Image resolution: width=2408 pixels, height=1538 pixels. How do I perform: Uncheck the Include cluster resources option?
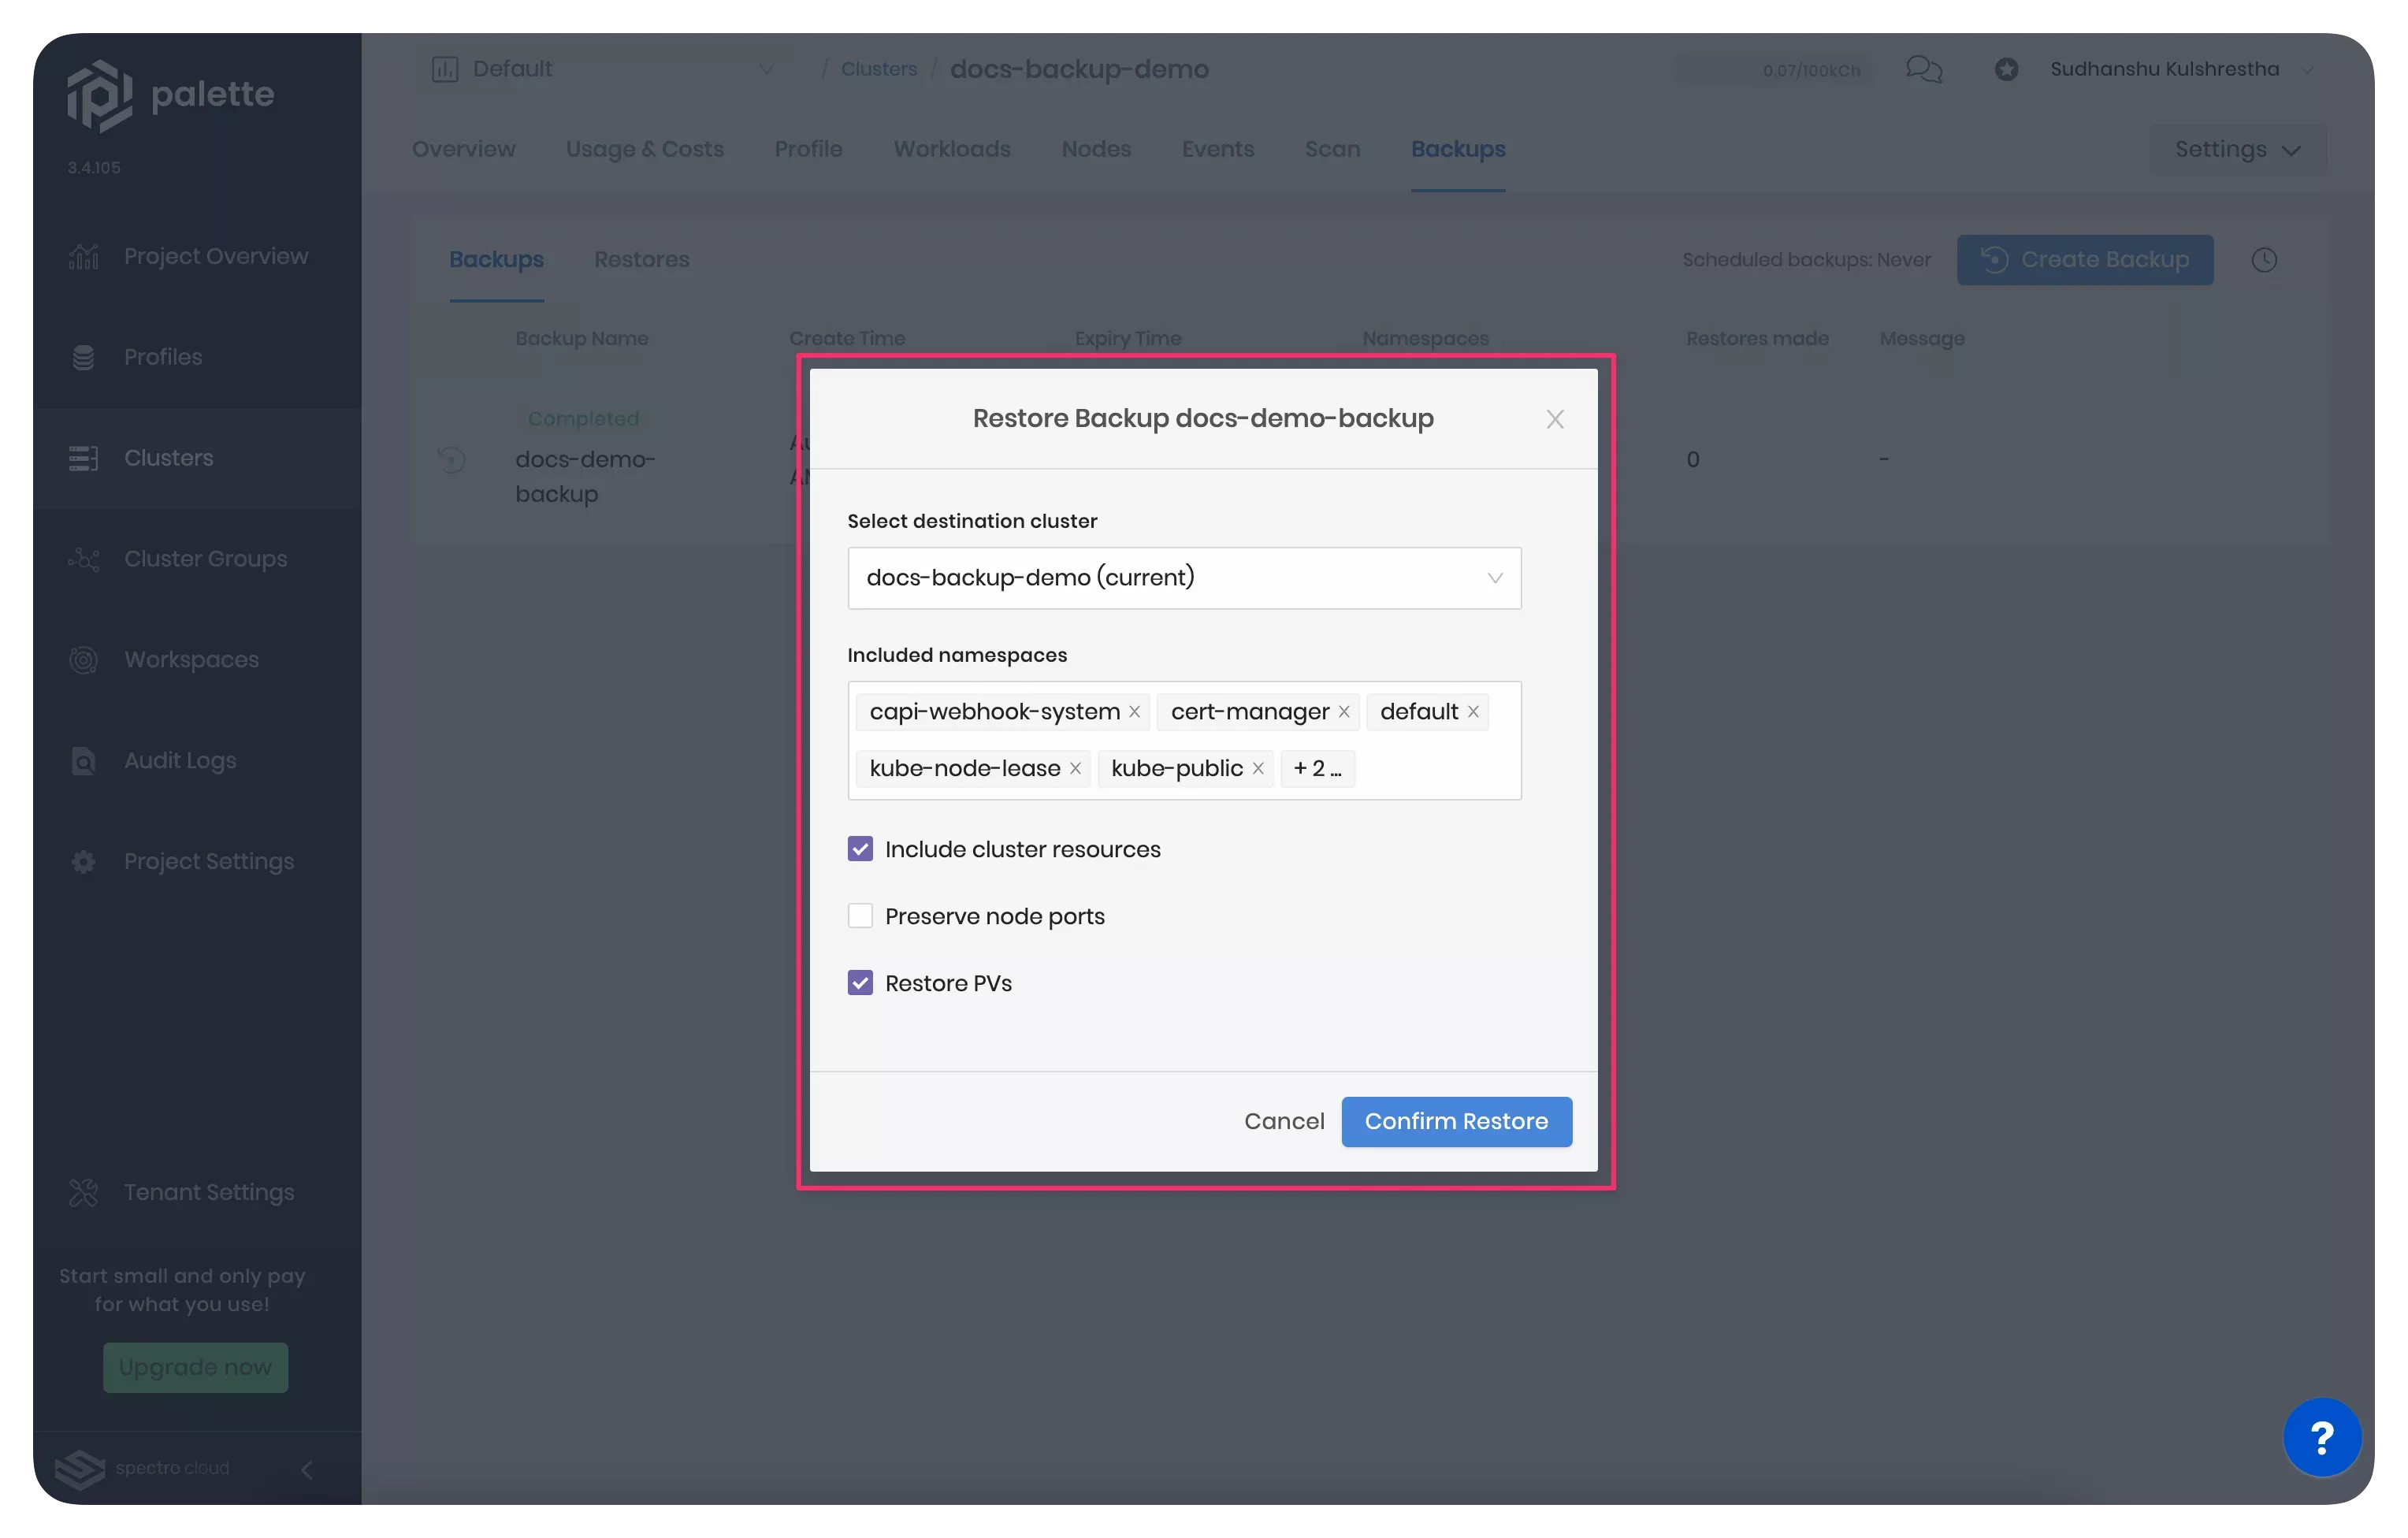click(x=860, y=848)
